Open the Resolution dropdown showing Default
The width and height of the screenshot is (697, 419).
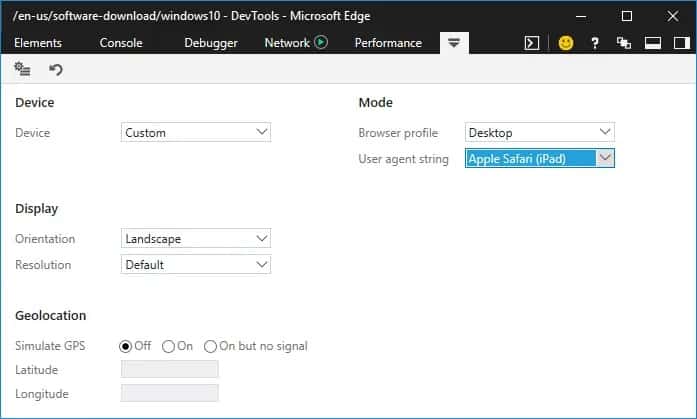pyautogui.click(x=196, y=265)
